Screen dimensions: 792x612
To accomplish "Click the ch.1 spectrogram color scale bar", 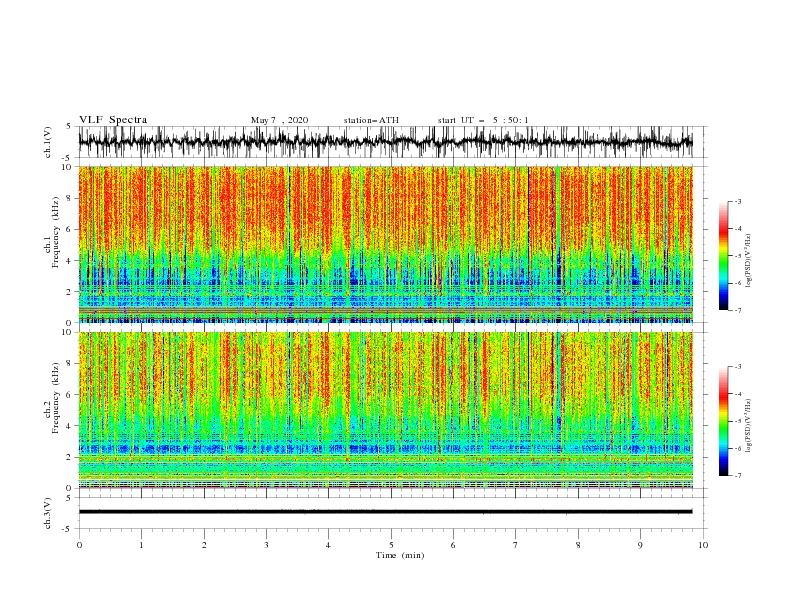I will click(x=723, y=256).
